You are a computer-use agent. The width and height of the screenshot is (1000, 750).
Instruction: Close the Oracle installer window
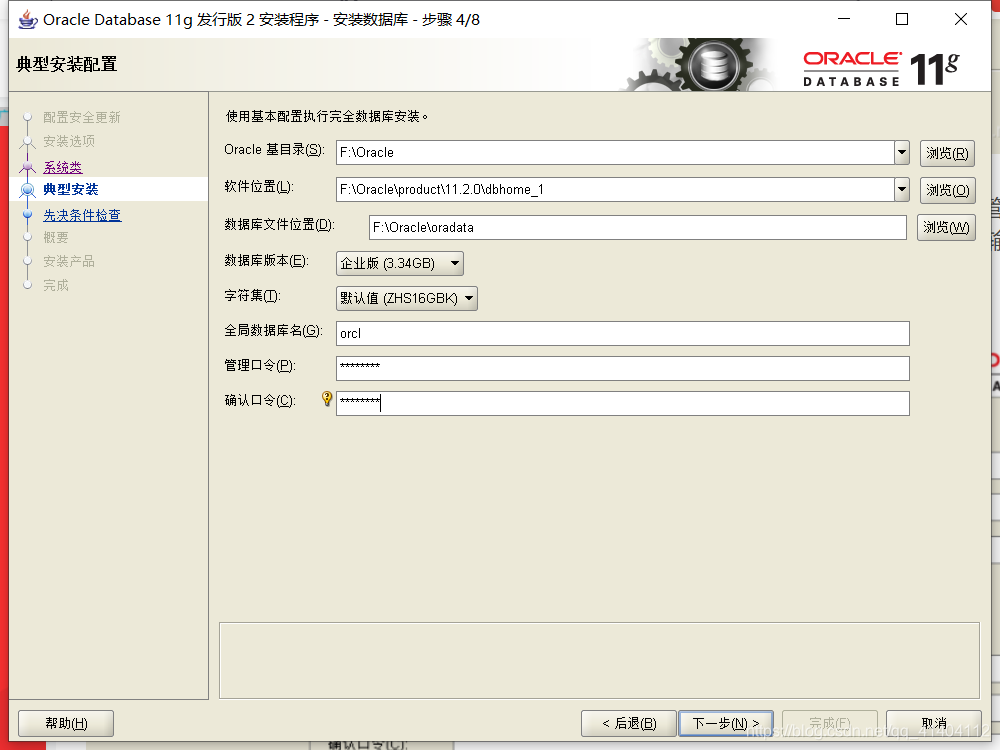coord(960,19)
